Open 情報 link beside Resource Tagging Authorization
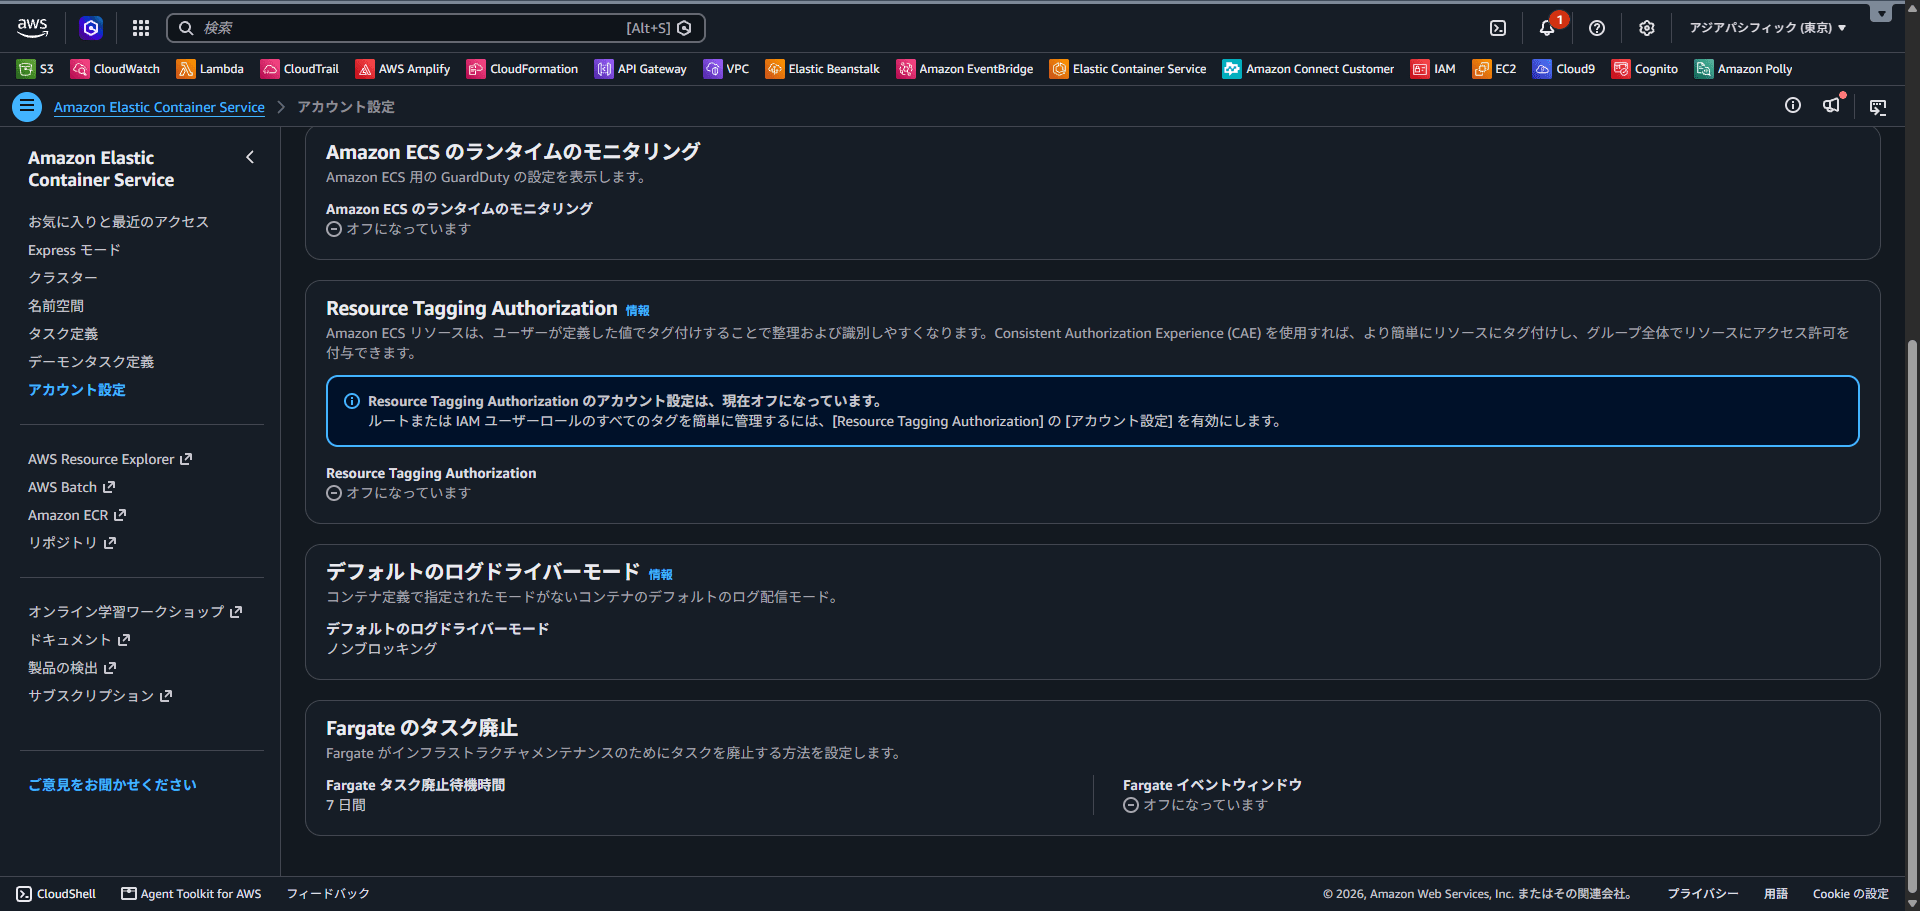This screenshot has width=1920, height=911. (637, 310)
